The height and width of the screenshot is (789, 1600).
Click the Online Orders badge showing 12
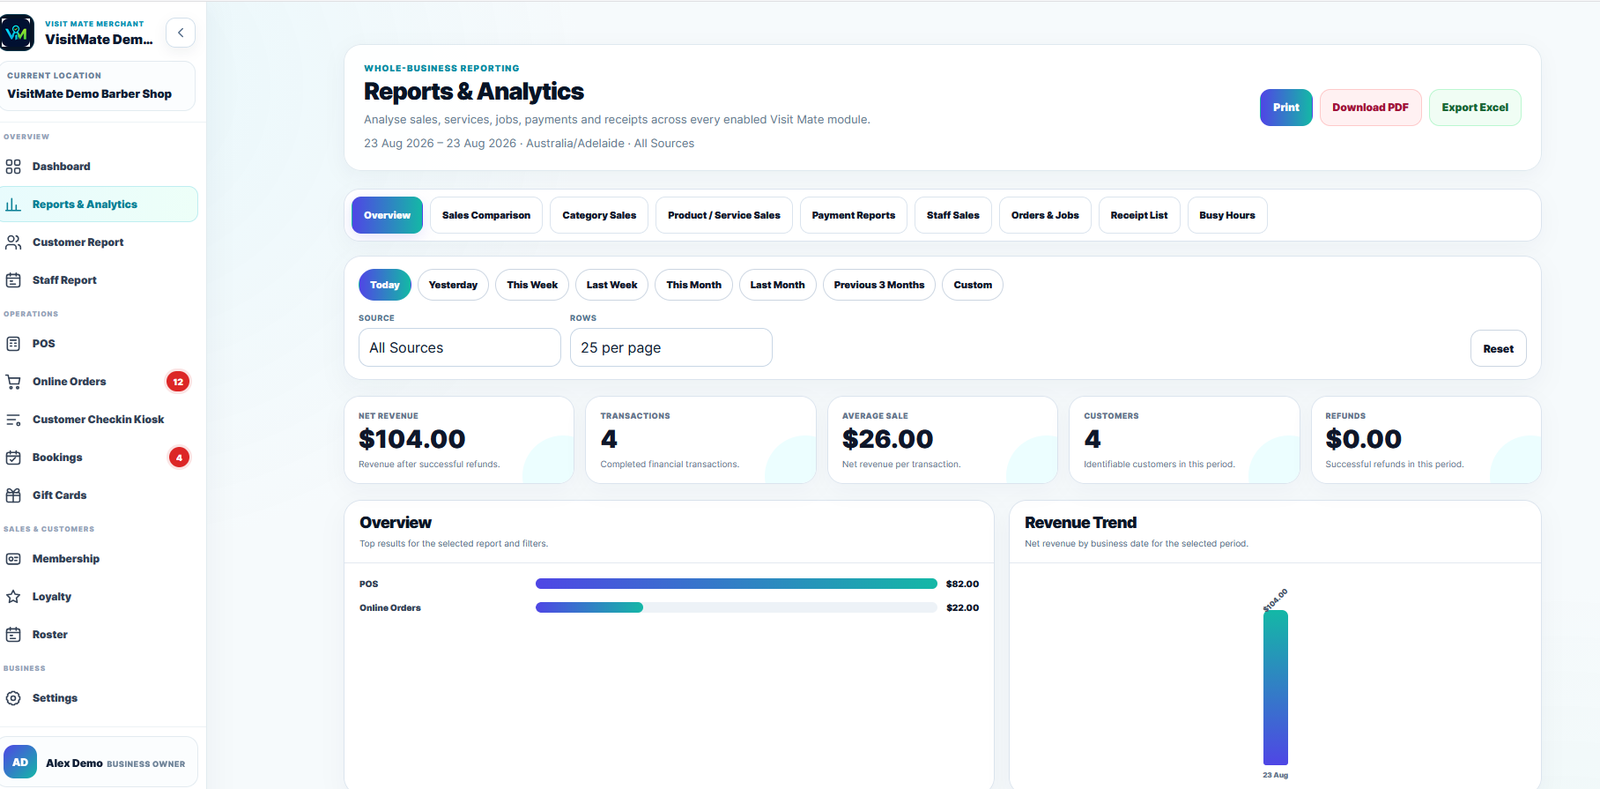point(178,381)
